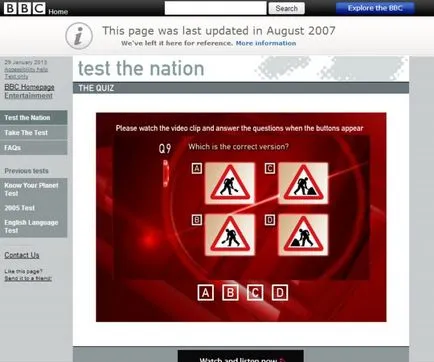Choose answer button C
Screen dimensions: 434x362
point(255,293)
